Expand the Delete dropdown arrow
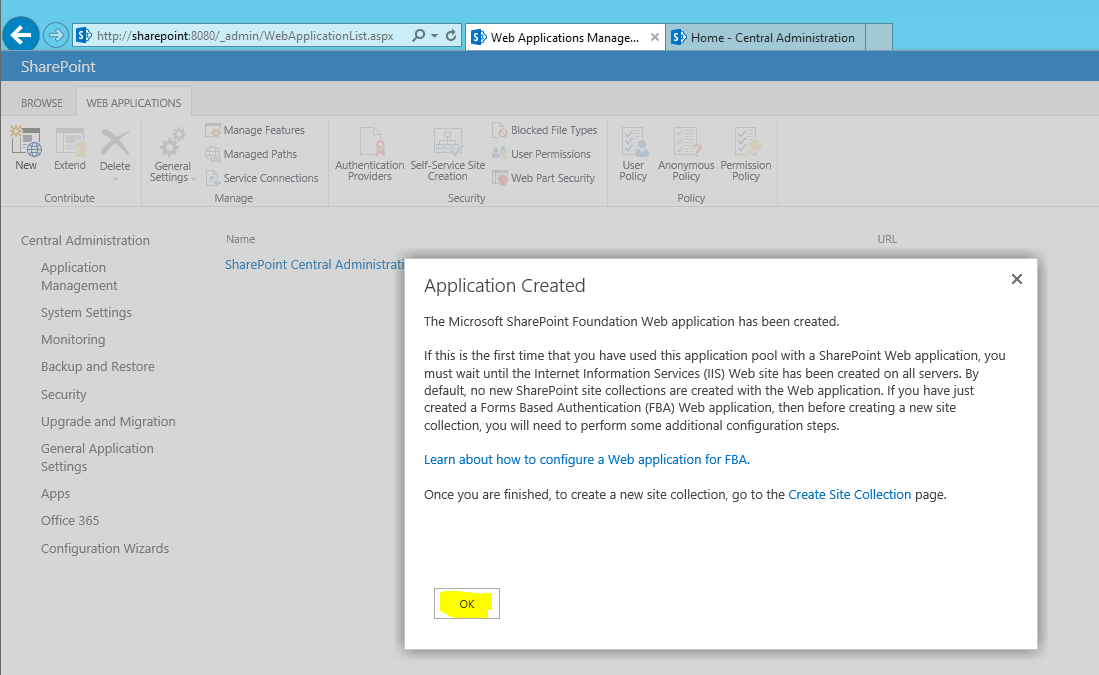 pyautogui.click(x=115, y=179)
